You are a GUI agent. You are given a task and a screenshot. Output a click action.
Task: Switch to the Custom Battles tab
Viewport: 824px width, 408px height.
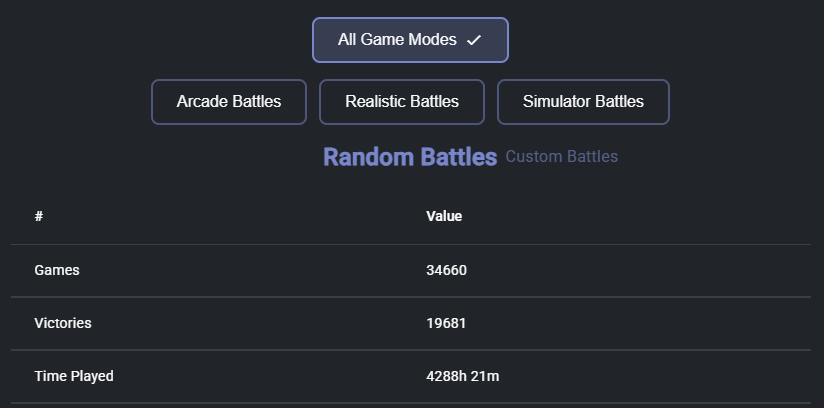tap(561, 157)
